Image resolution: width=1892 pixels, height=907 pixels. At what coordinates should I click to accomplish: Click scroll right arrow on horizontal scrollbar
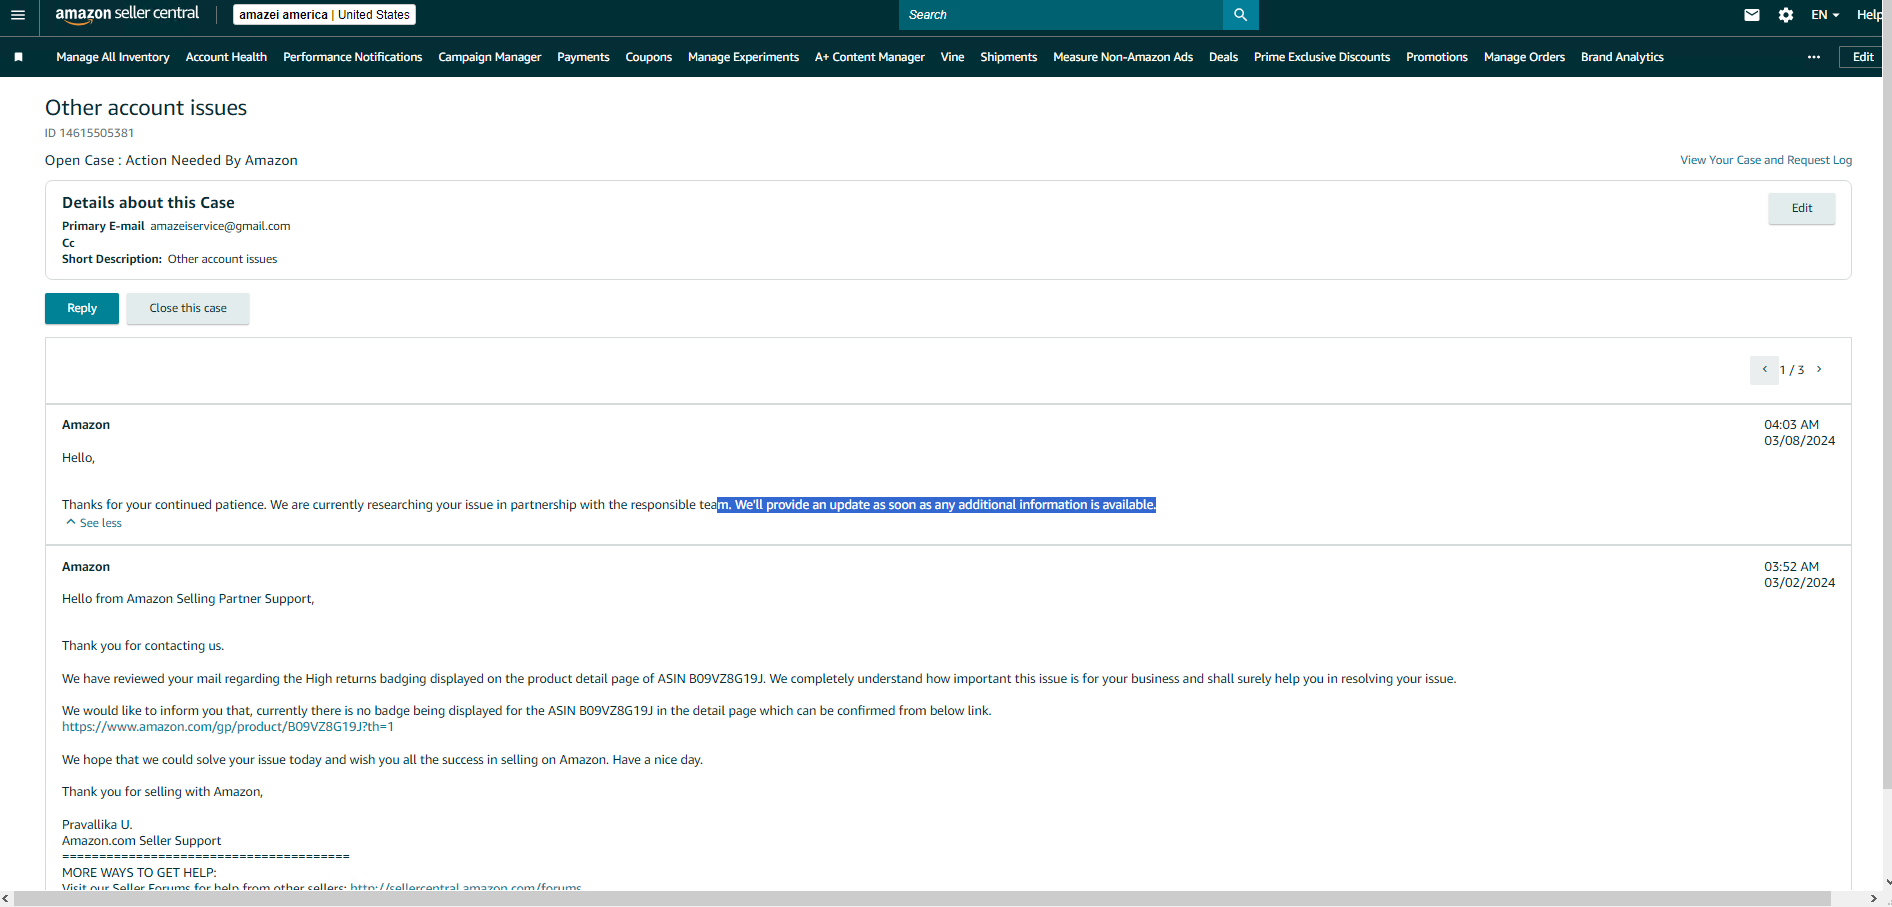coord(1874,899)
